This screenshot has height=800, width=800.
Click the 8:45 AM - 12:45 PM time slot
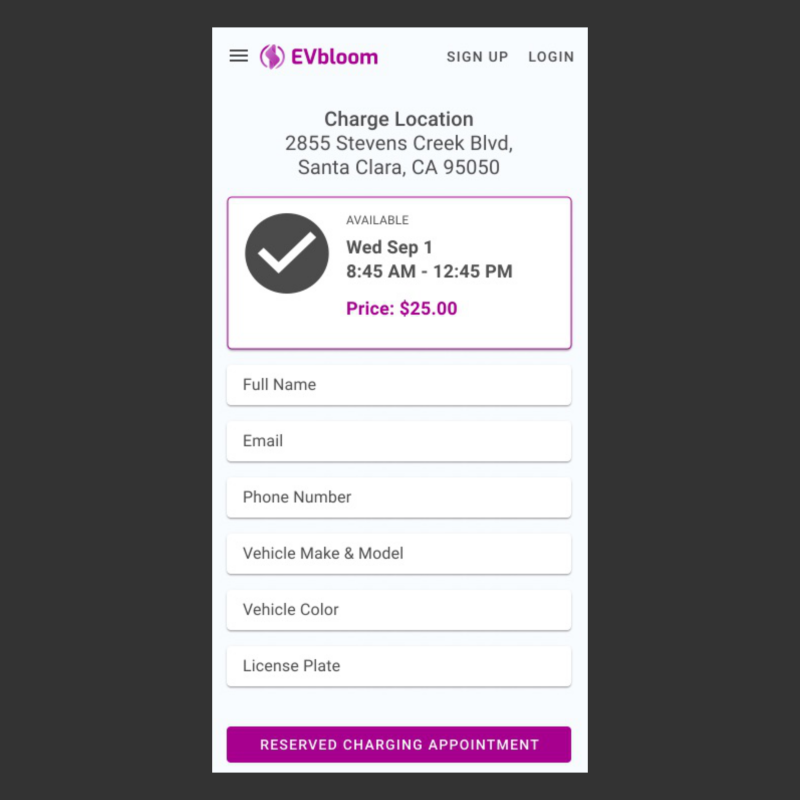[x=429, y=271]
